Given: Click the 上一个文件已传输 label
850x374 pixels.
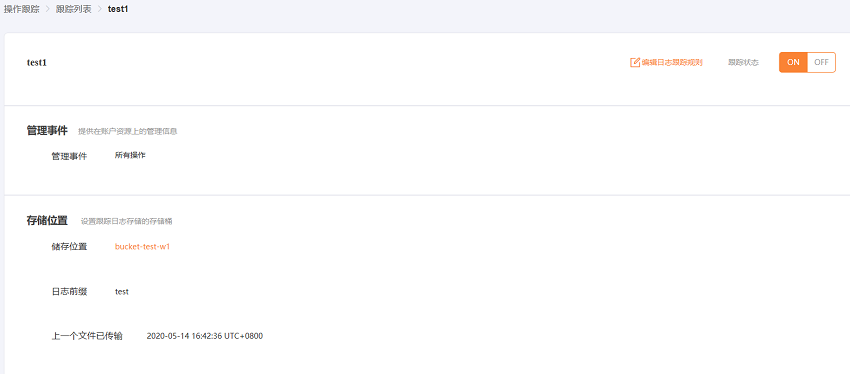Looking at the screenshot, I should tap(87, 336).
